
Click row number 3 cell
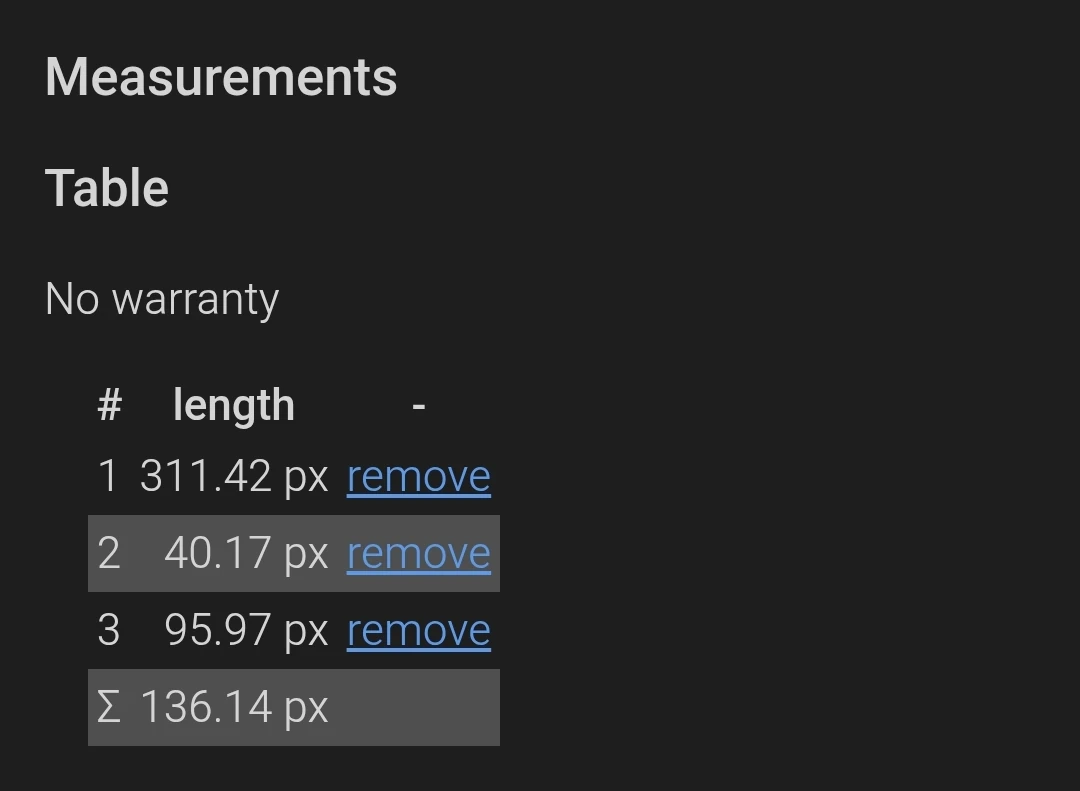tap(109, 630)
